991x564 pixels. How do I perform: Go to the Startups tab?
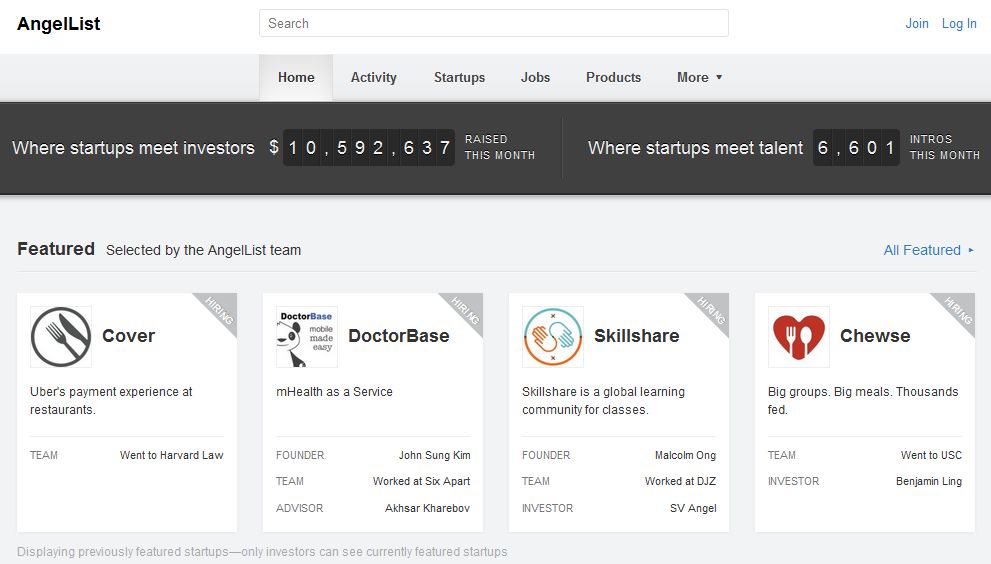(459, 77)
